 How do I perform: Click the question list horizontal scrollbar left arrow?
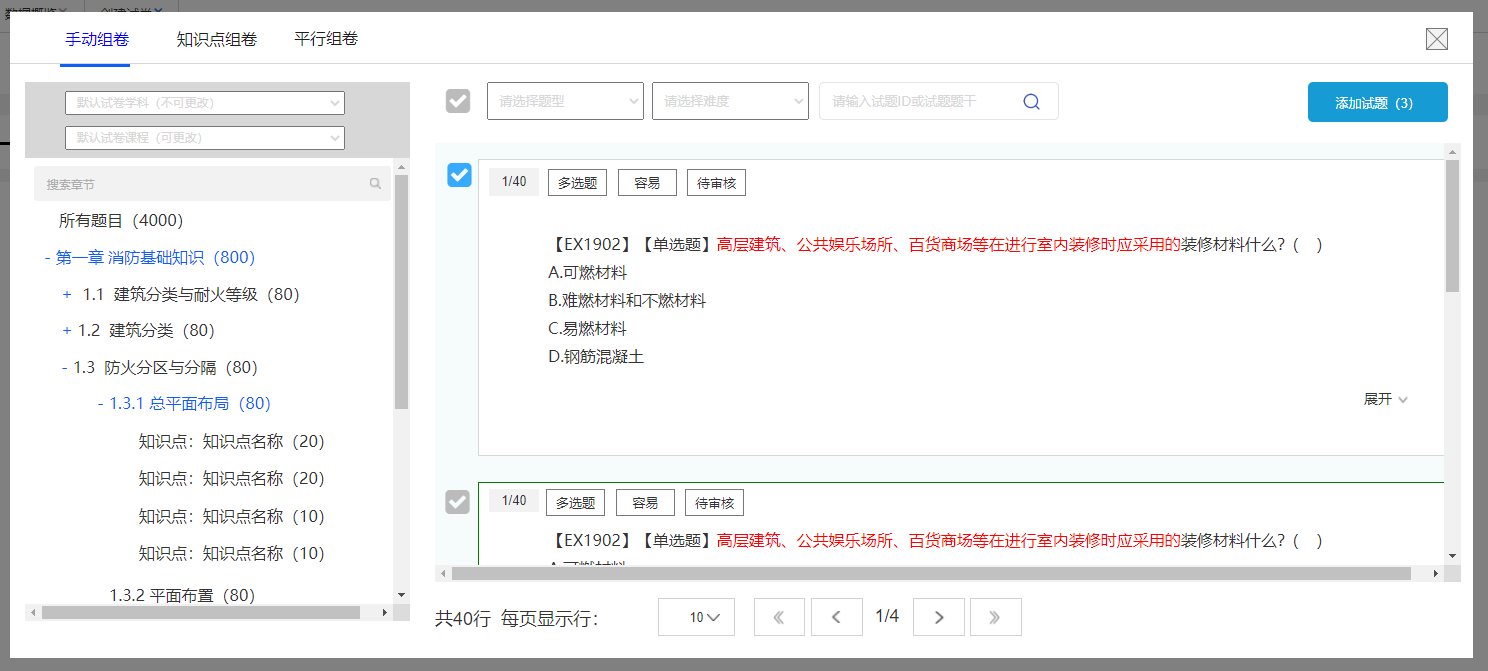(x=443, y=574)
